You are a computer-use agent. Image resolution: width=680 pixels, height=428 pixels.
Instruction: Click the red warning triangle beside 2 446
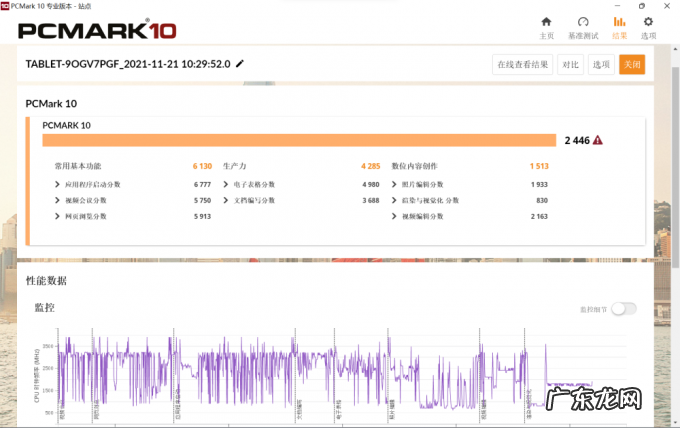pyautogui.click(x=598, y=140)
